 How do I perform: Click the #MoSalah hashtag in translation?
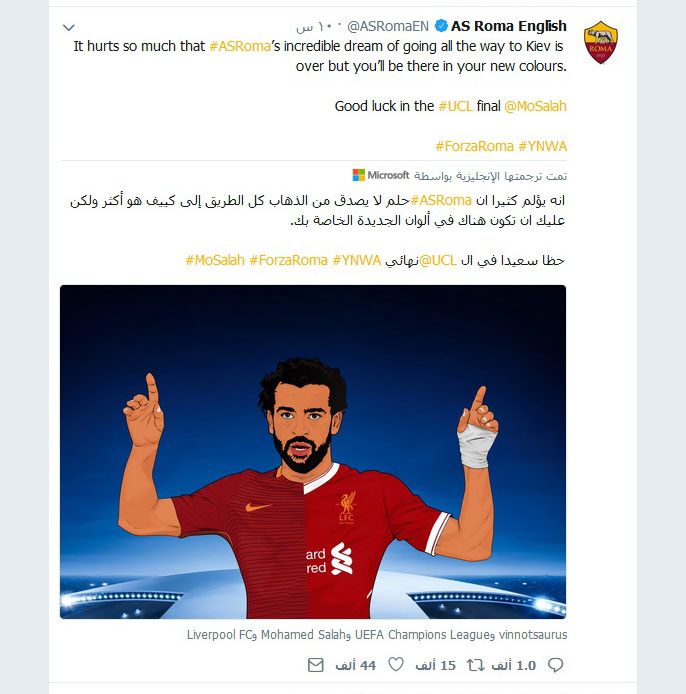pos(215,260)
